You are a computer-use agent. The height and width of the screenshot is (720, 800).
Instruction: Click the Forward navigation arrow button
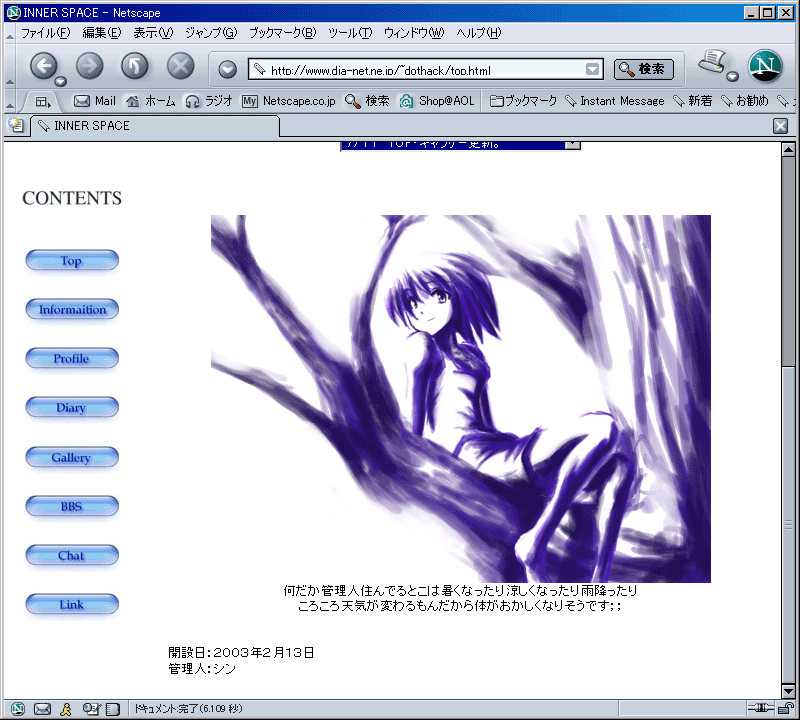click(89, 66)
